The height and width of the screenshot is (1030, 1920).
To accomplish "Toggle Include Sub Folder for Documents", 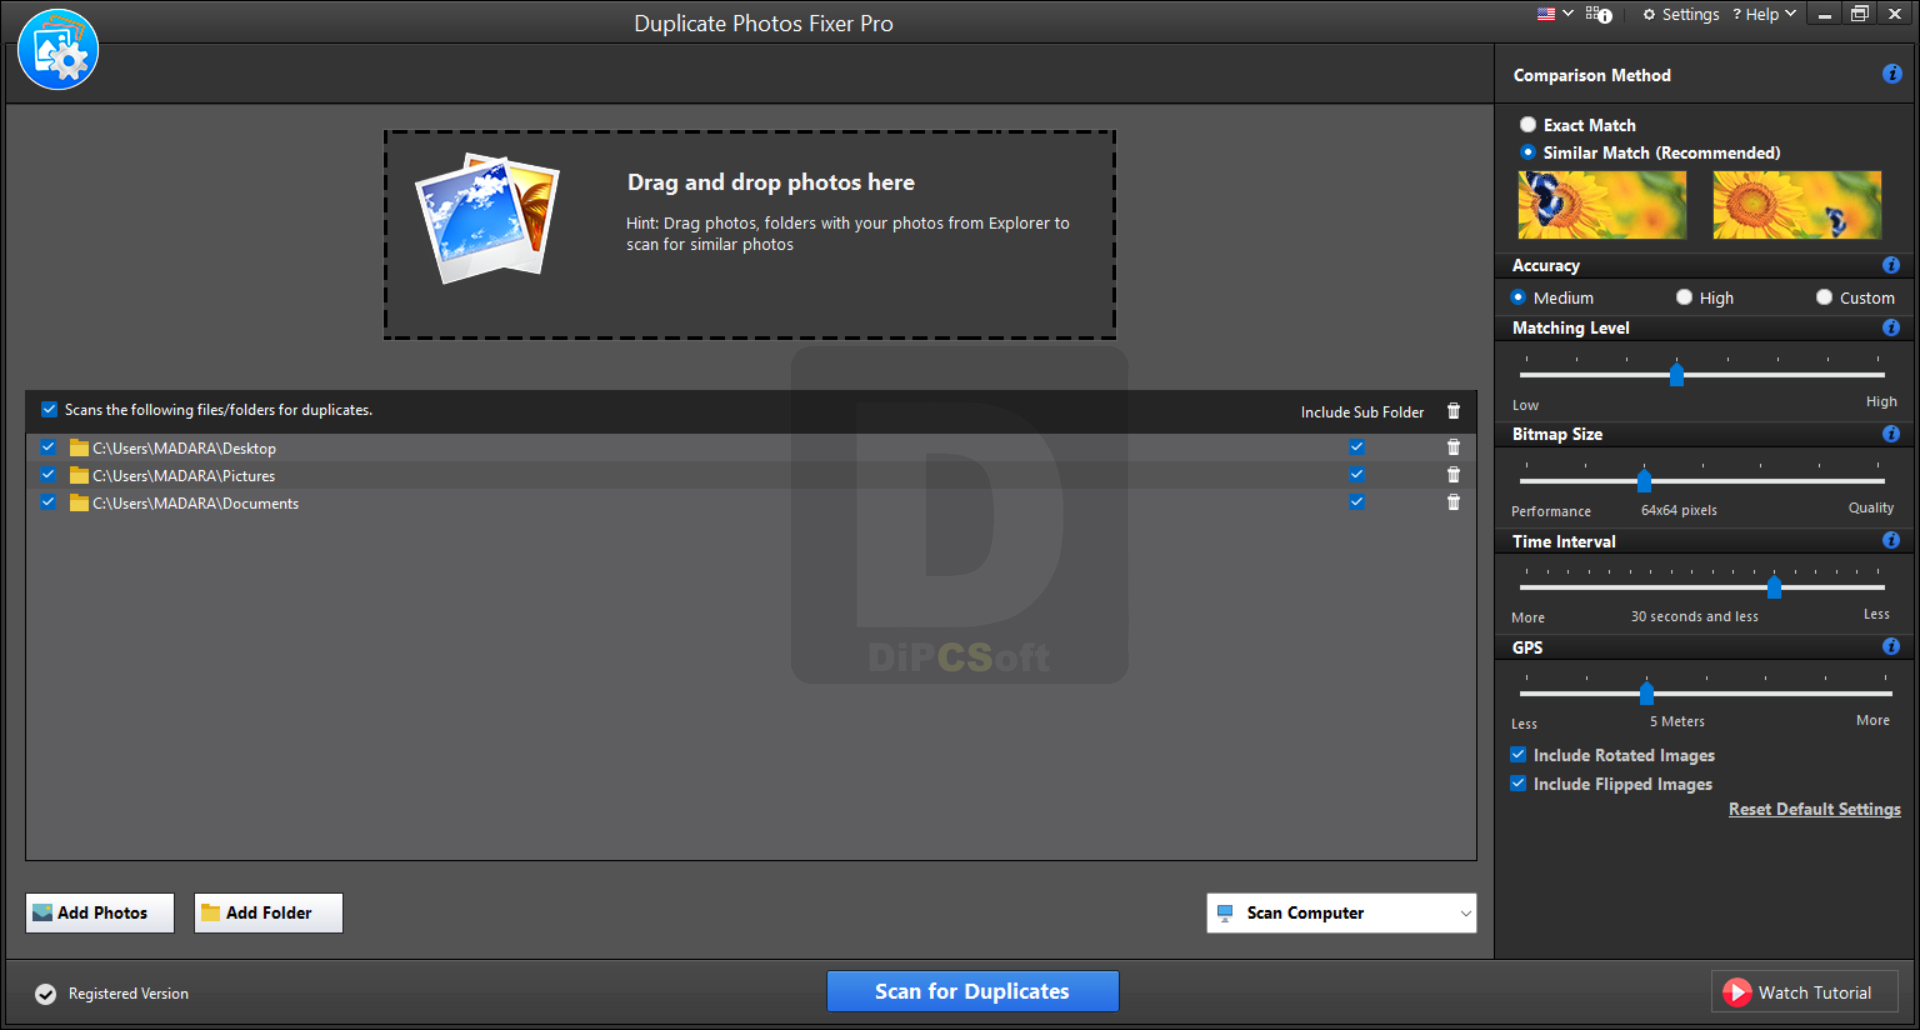I will click(1357, 502).
